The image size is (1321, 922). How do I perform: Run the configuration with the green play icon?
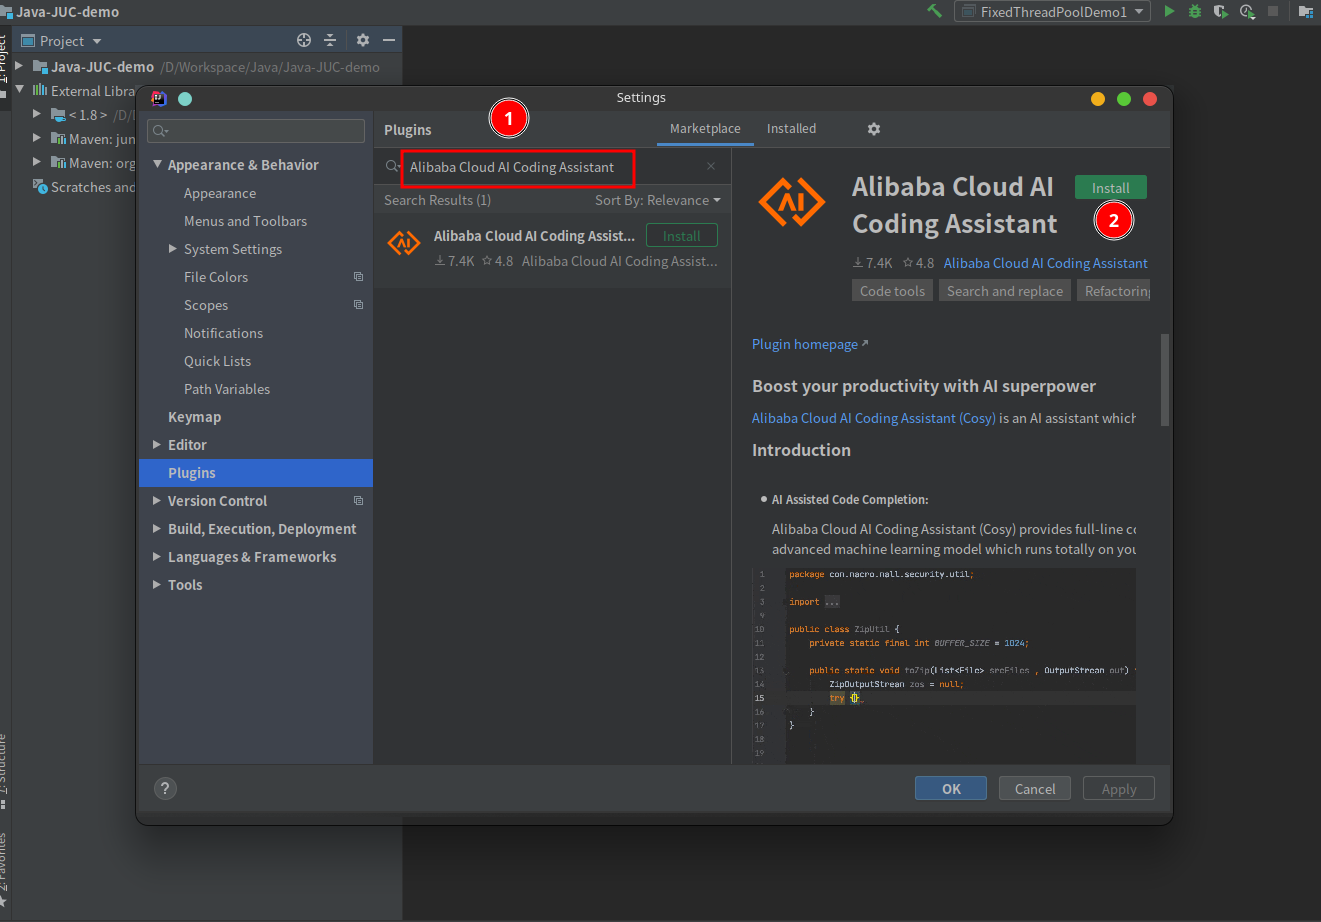[1169, 11]
